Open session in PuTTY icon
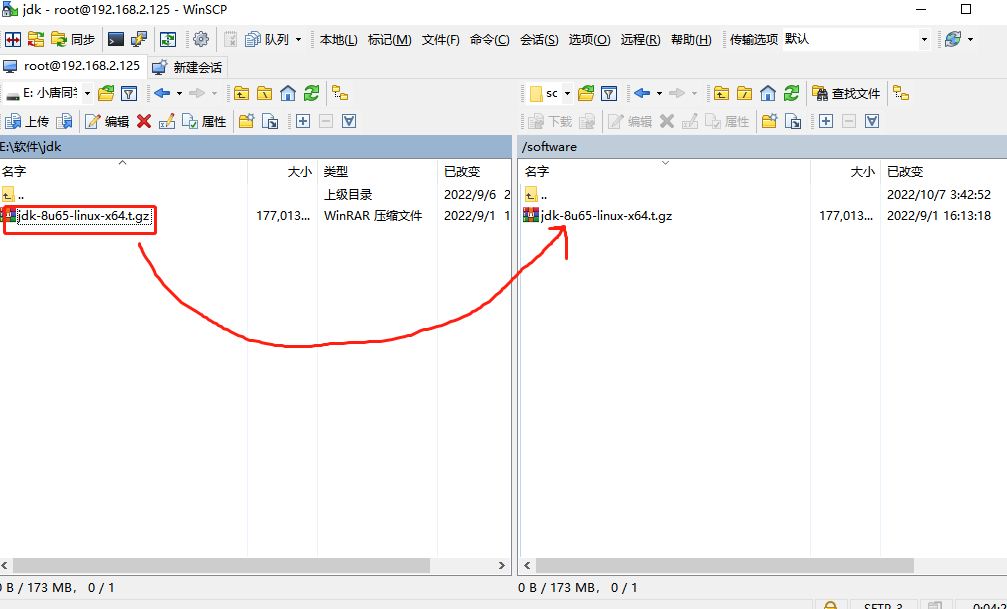The width and height of the screenshot is (1007, 609). [x=139, y=40]
